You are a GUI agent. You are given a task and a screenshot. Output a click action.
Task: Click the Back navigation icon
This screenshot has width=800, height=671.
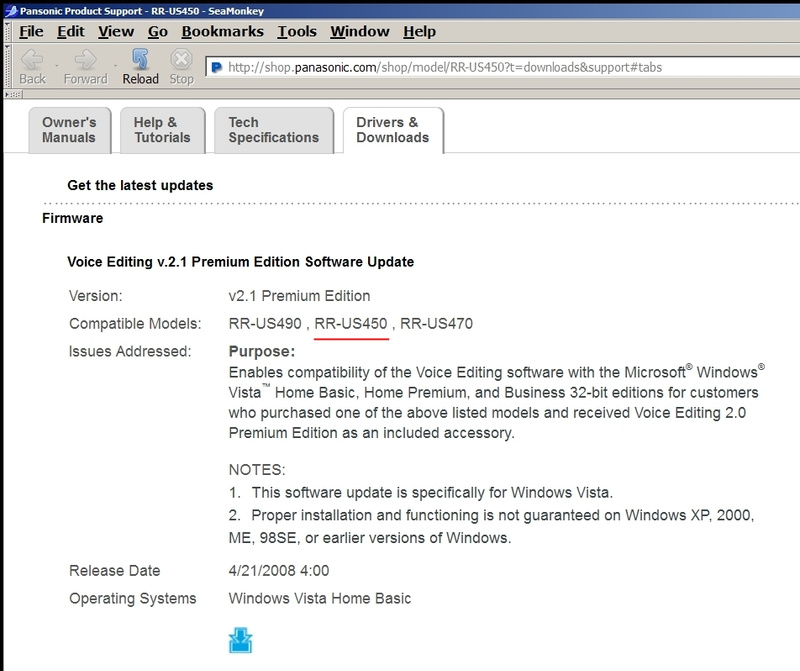32,60
